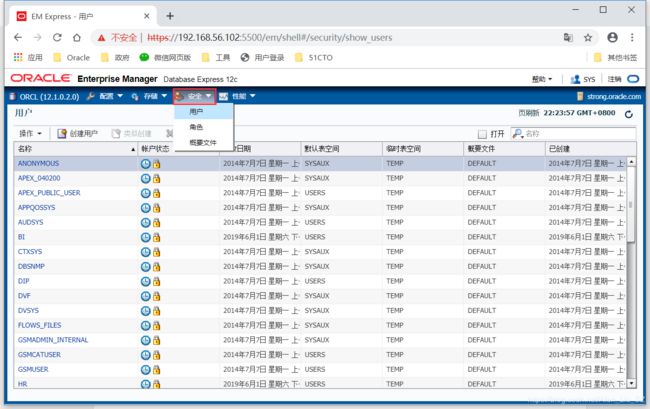The image size is (650, 409).
Task: Click the clock icon in GSMUSER row
Action: coord(146,370)
